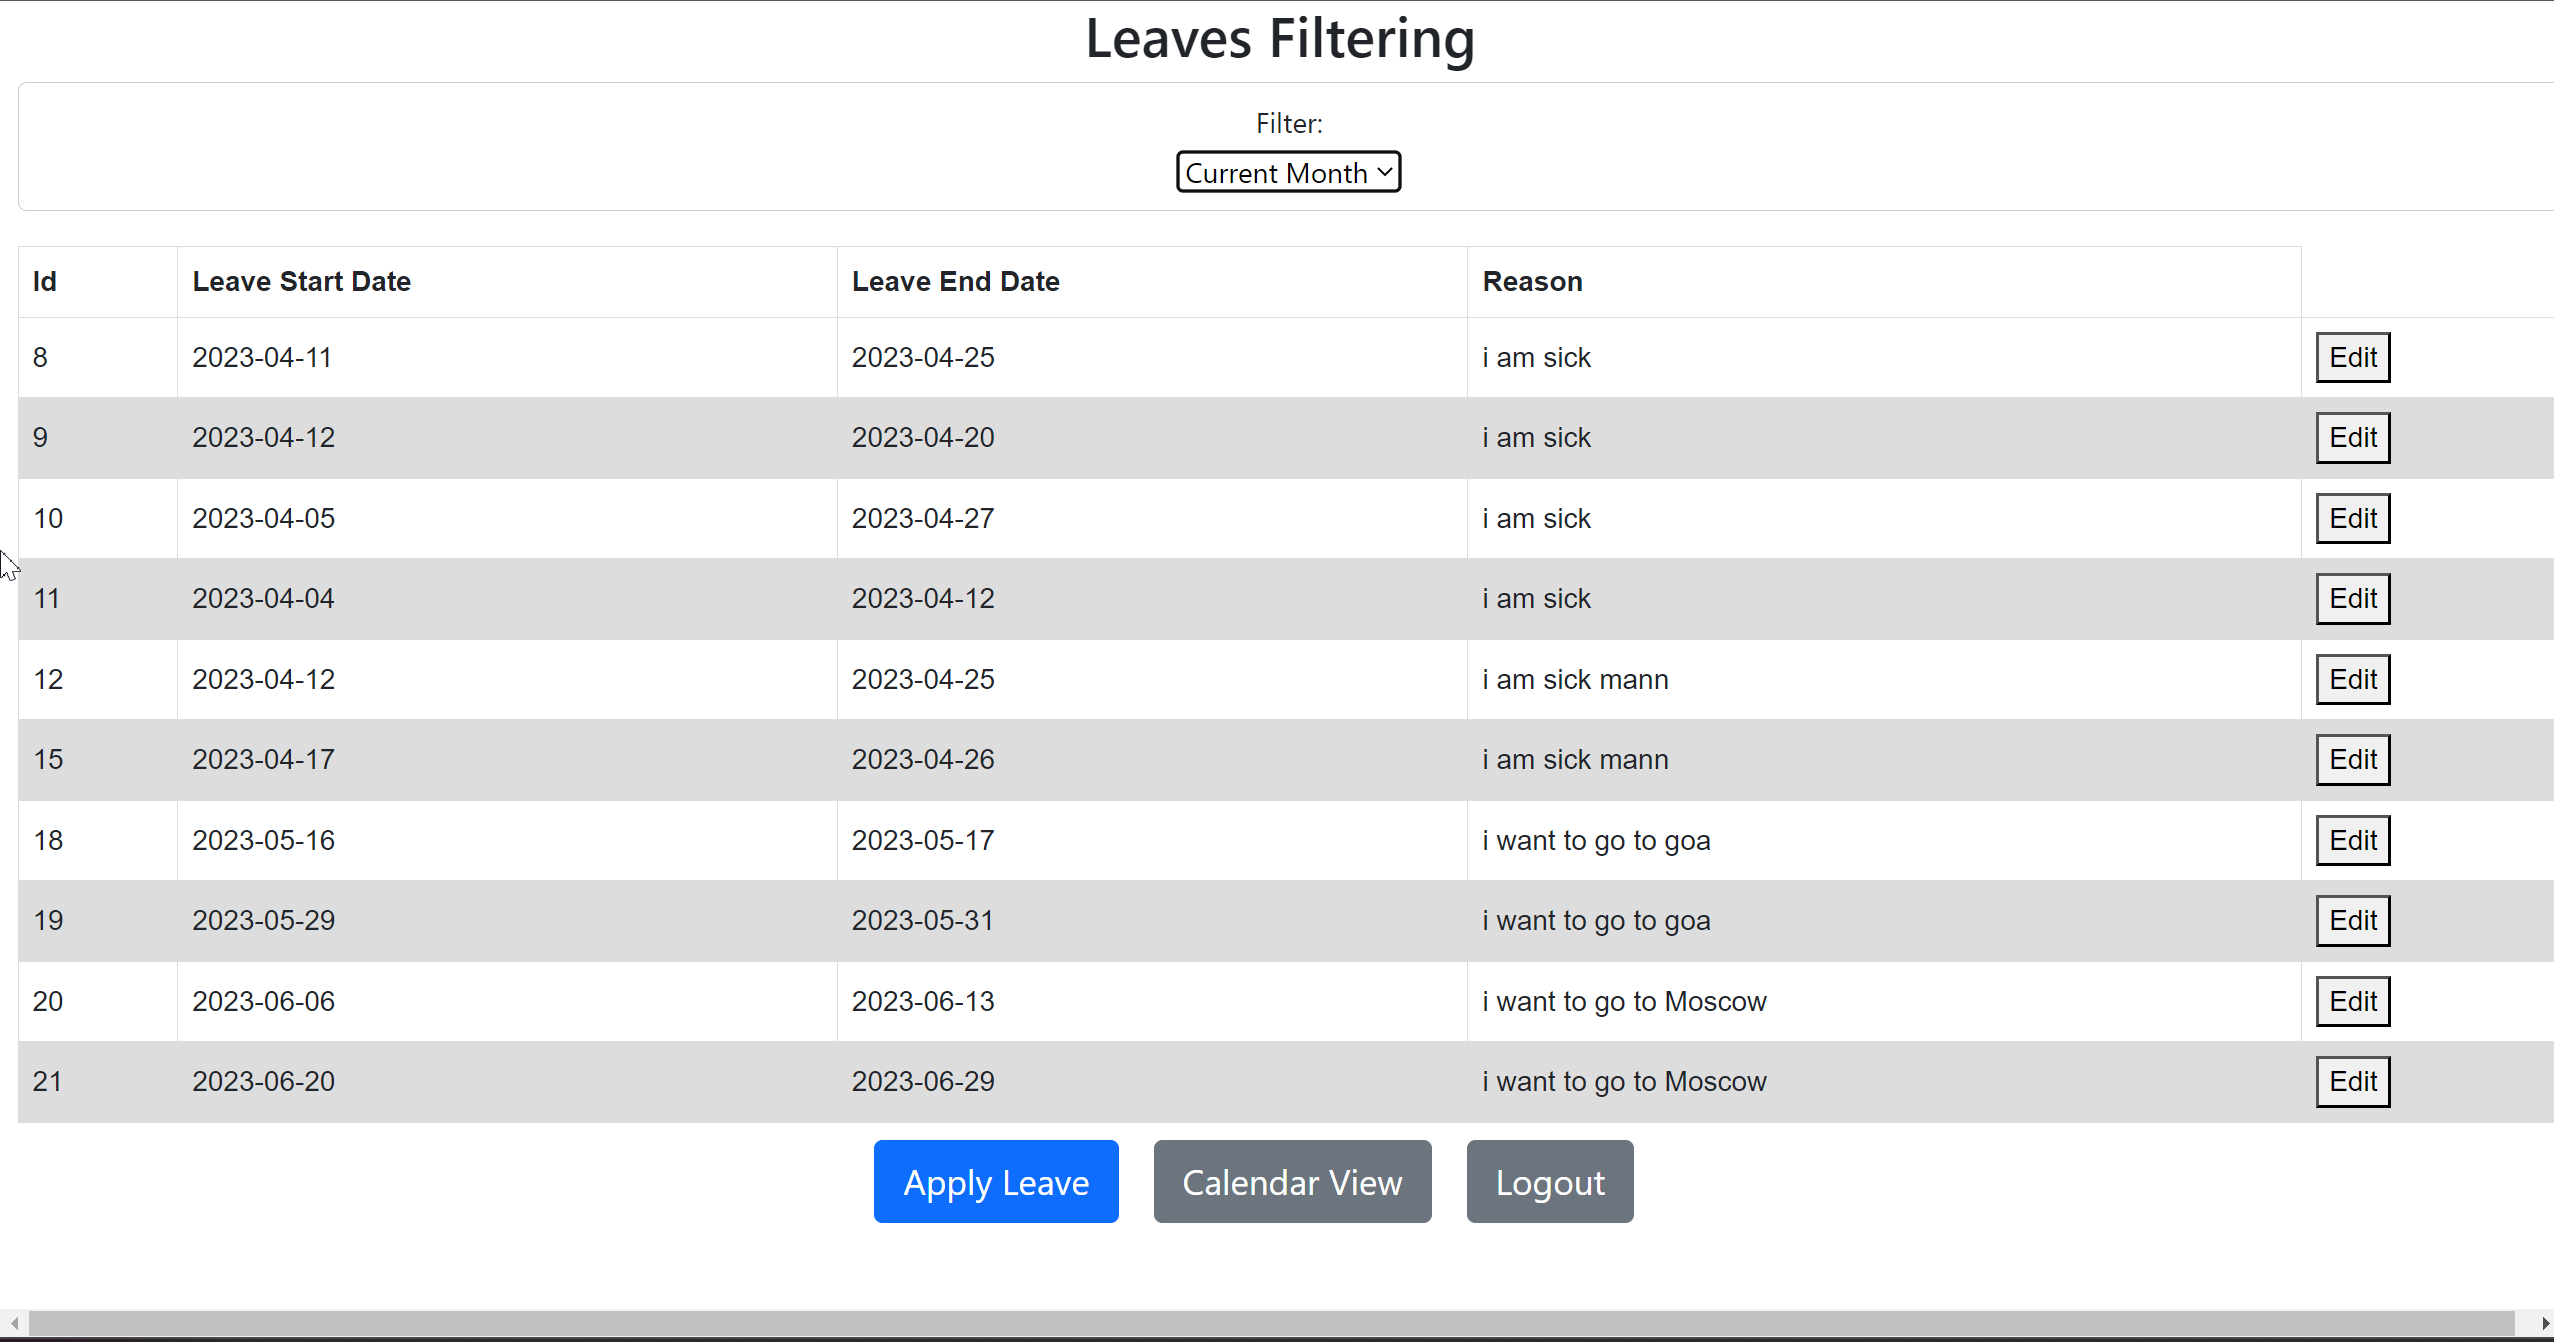Click the Logout button

[1548, 1181]
